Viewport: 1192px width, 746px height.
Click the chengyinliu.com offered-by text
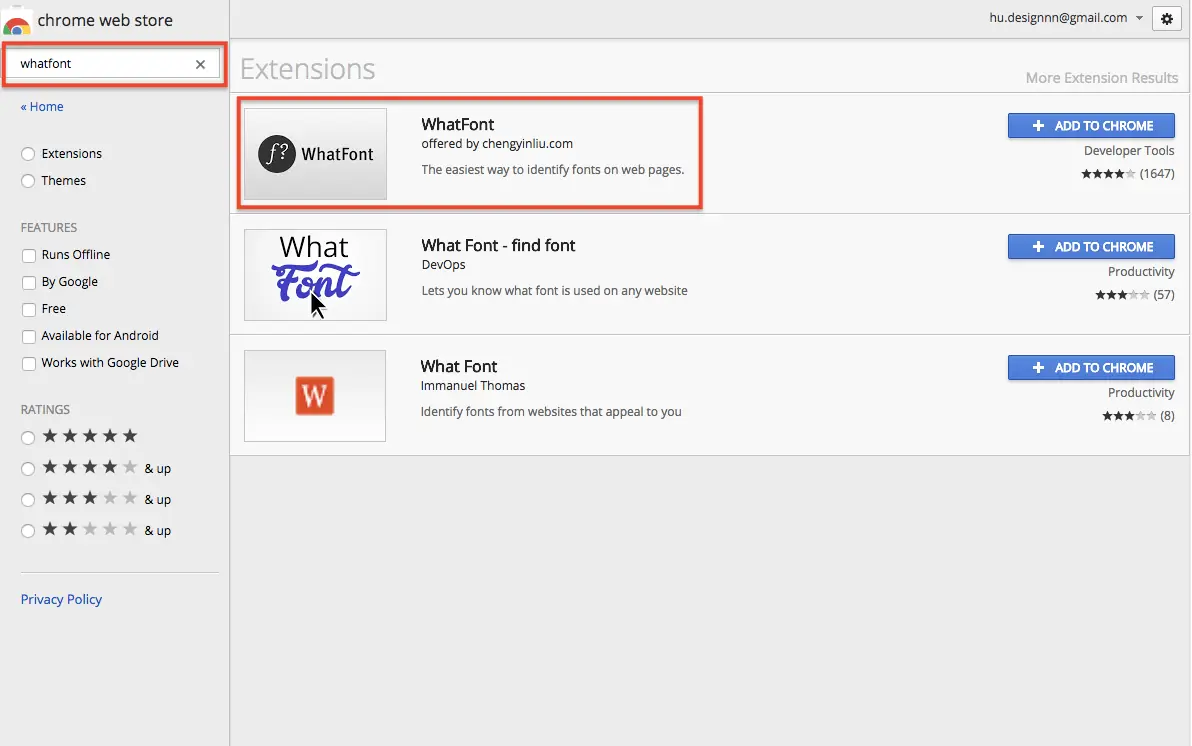pos(497,144)
